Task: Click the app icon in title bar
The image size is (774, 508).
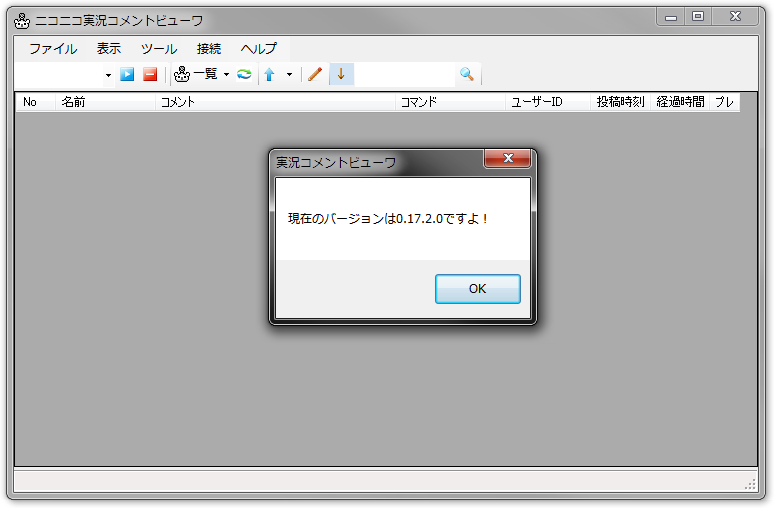Action: (x=22, y=21)
